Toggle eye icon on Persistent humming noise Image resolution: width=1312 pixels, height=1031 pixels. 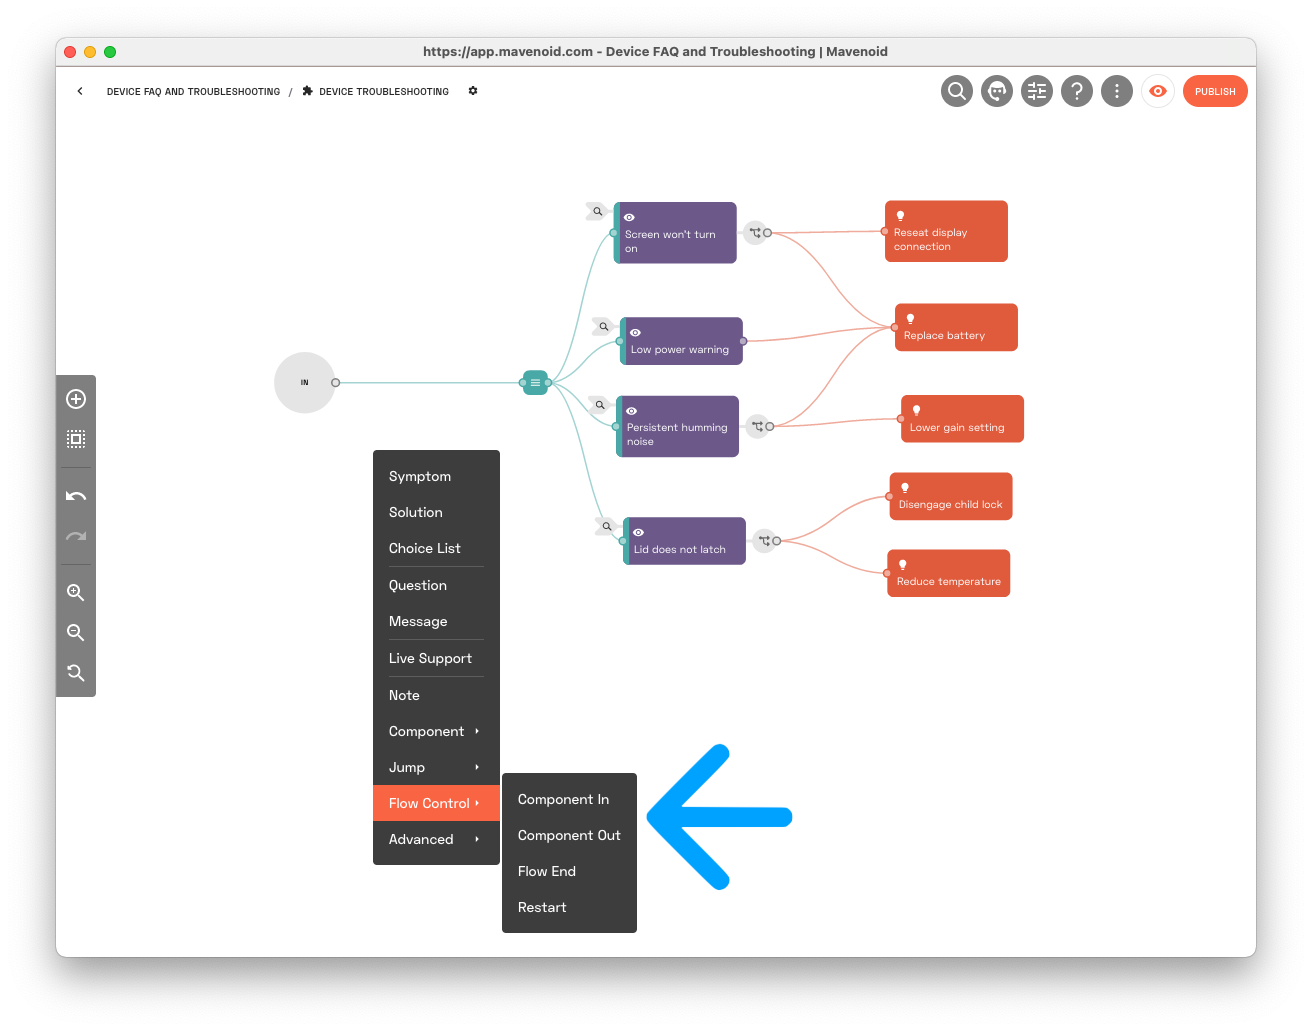[632, 411]
